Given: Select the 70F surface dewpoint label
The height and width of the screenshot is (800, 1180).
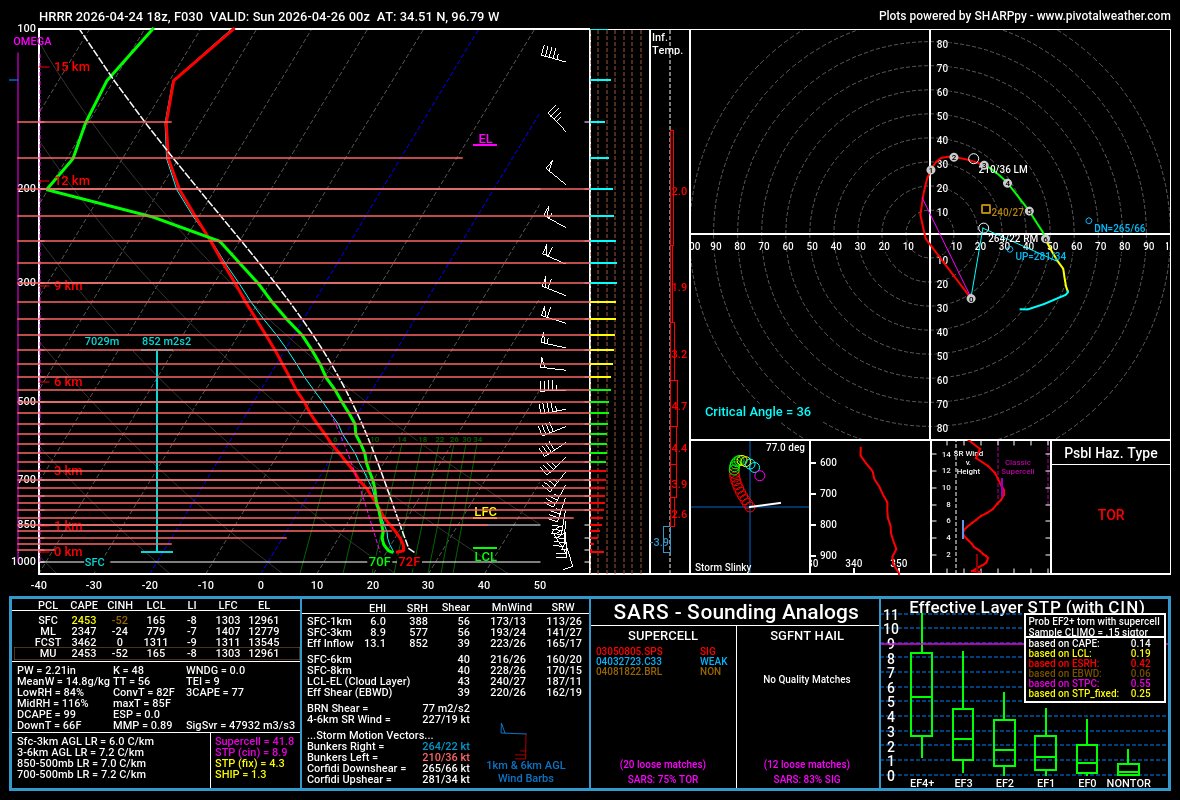Looking at the screenshot, I should click(379, 561).
